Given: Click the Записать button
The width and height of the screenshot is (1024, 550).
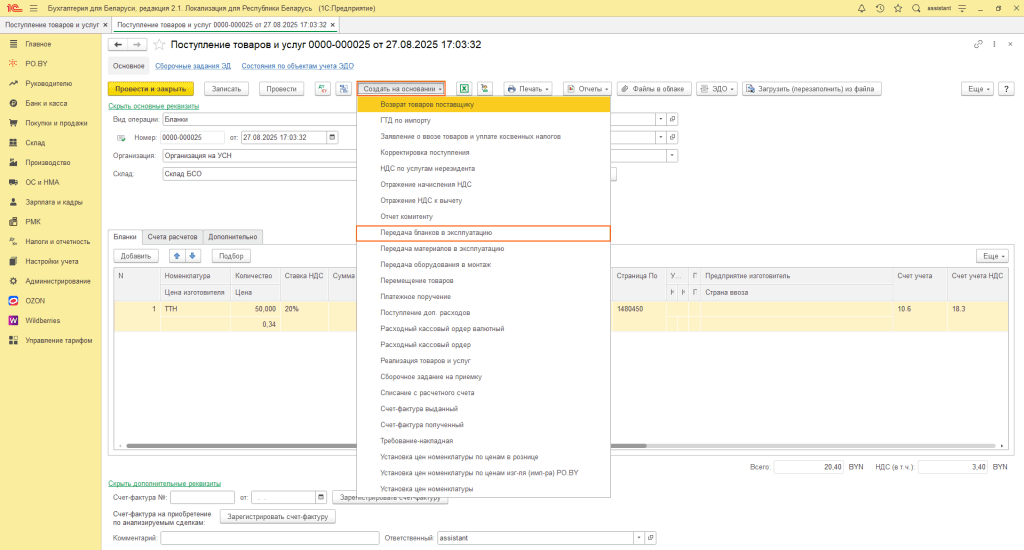Looking at the screenshot, I should click(x=227, y=89).
